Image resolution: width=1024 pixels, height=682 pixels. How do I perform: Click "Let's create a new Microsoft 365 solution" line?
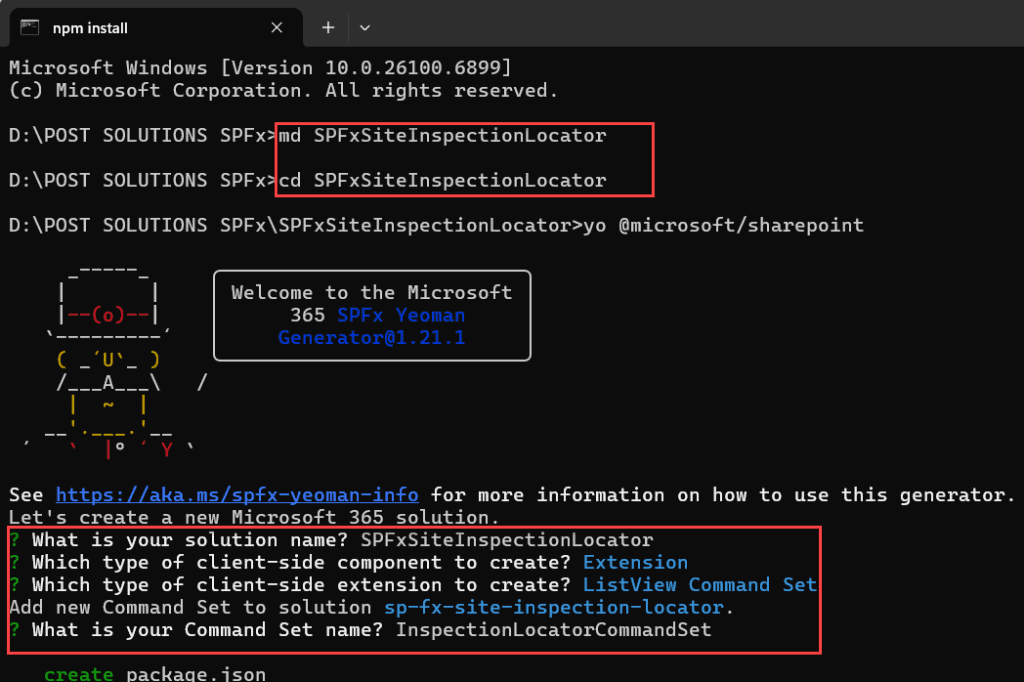[x=254, y=517]
